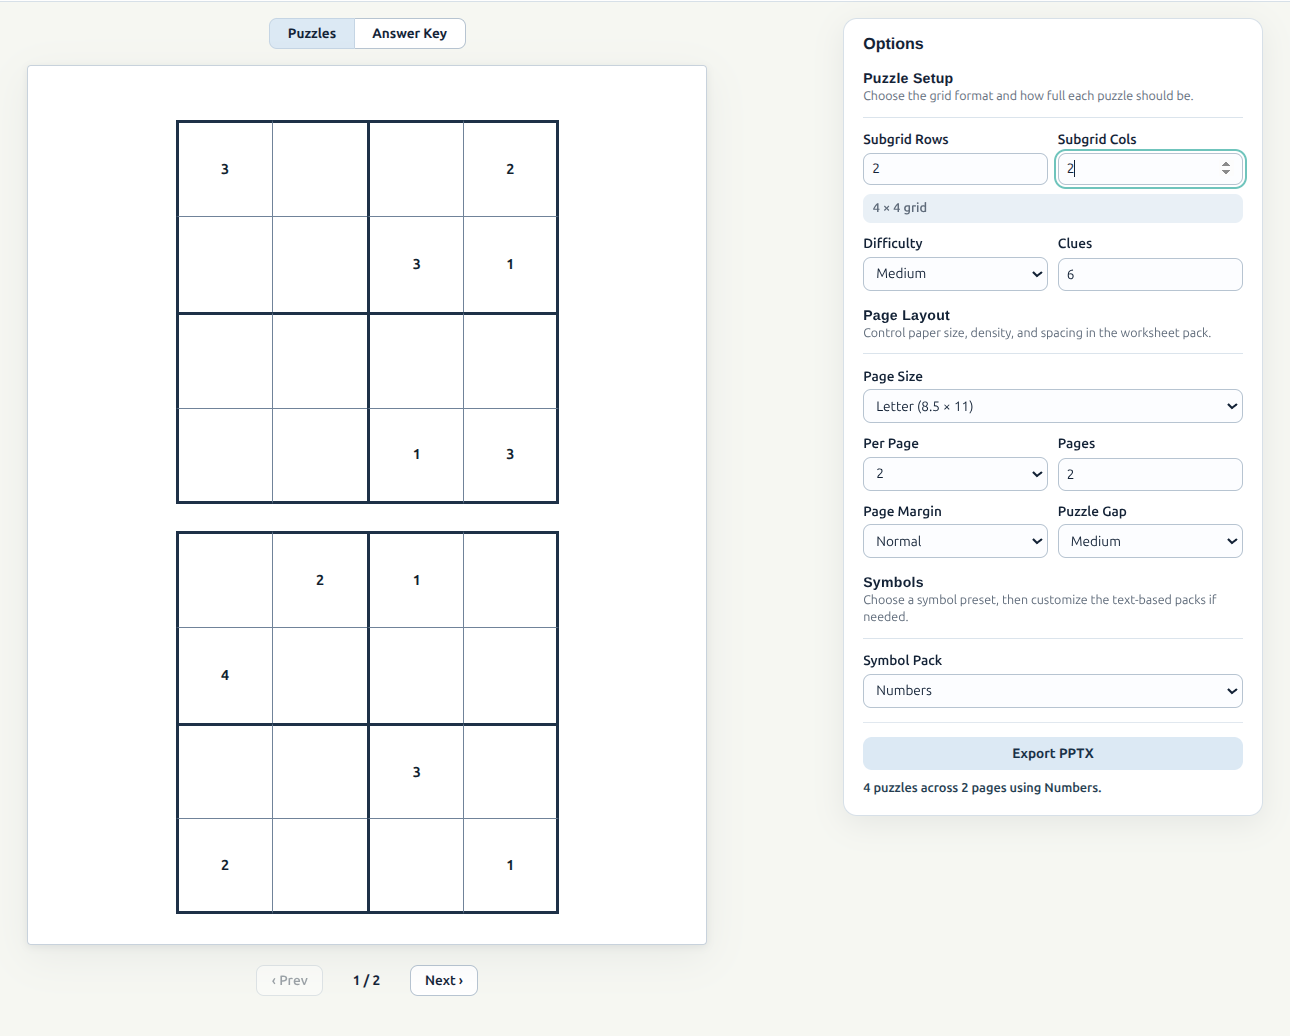
Task: Click the Subgrid Cols decrement arrow
Action: pyautogui.click(x=1226, y=174)
